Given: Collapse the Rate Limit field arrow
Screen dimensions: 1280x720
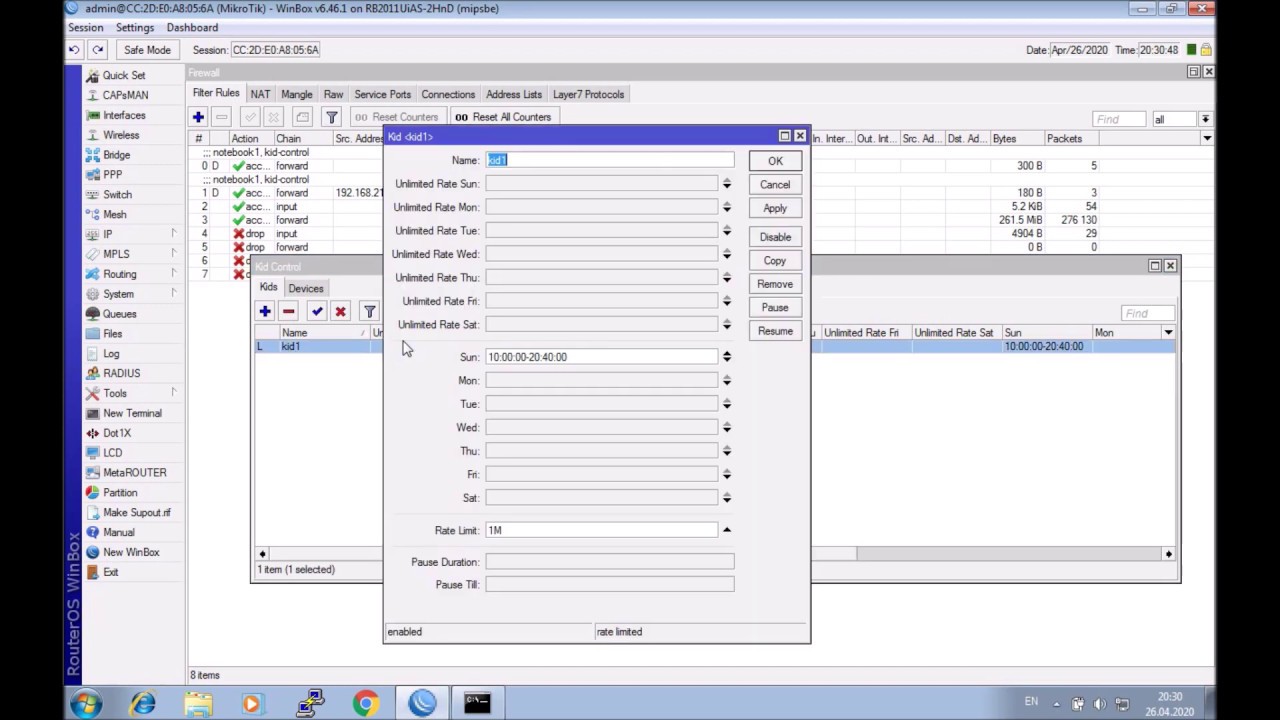Looking at the screenshot, I should point(727,530).
